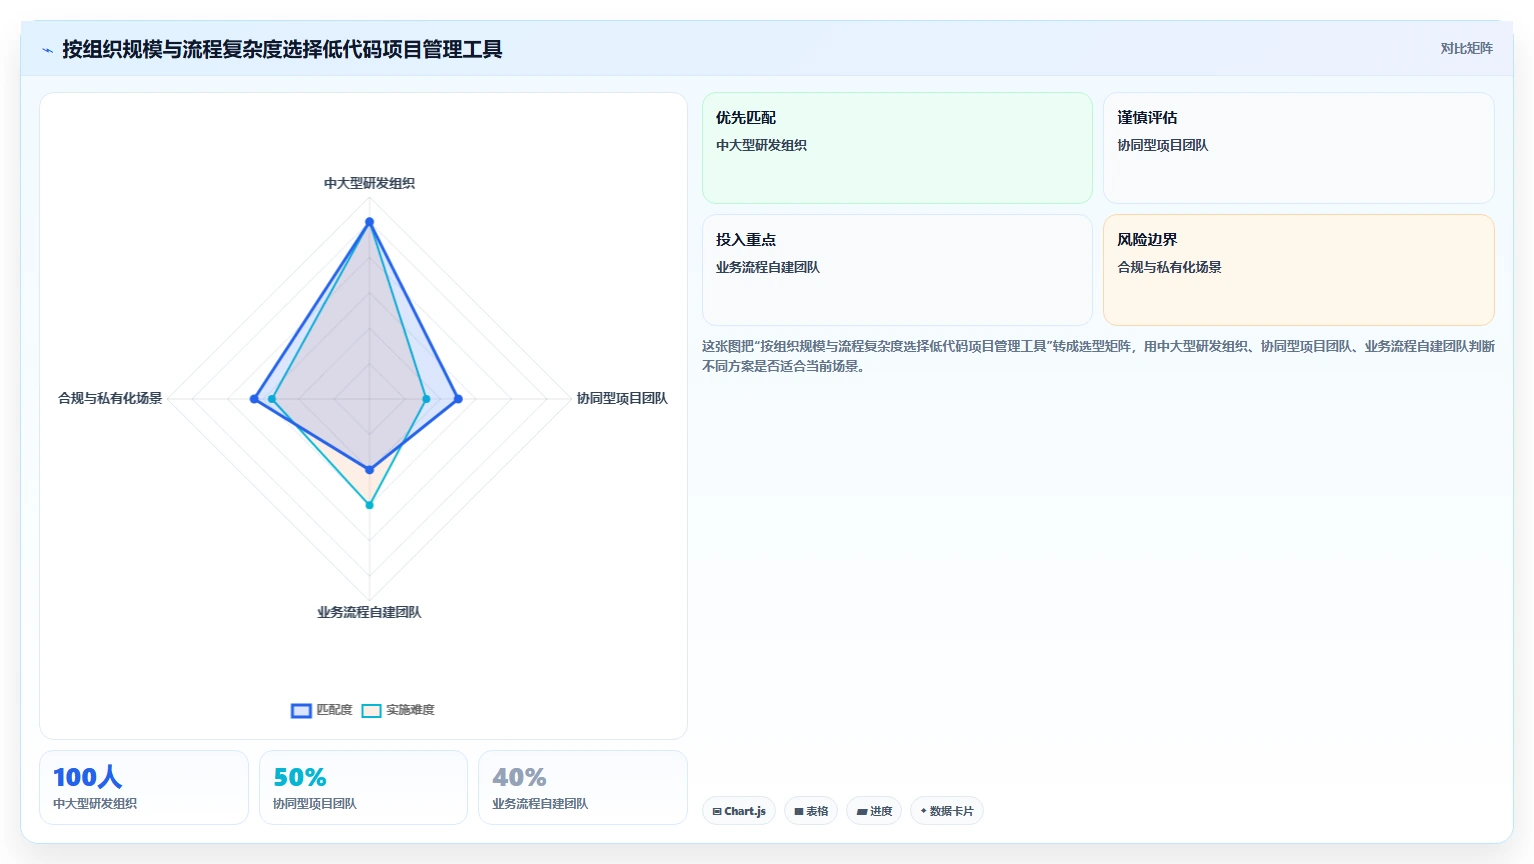1534x864 pixels.
Task: Toggle the 匹配度 legend item
Action: [322, 710]
